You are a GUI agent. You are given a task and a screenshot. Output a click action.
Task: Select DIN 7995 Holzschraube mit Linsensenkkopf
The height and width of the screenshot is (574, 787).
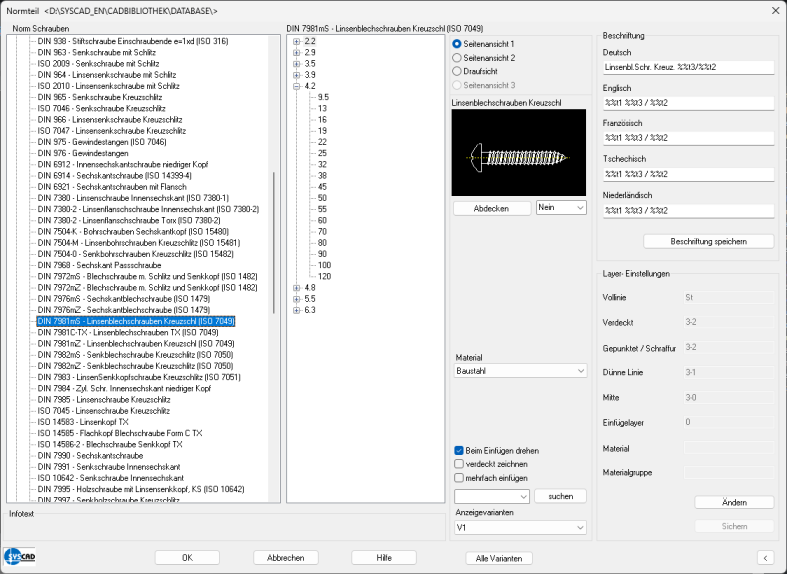pyautogui.click(x=141, y=489)
